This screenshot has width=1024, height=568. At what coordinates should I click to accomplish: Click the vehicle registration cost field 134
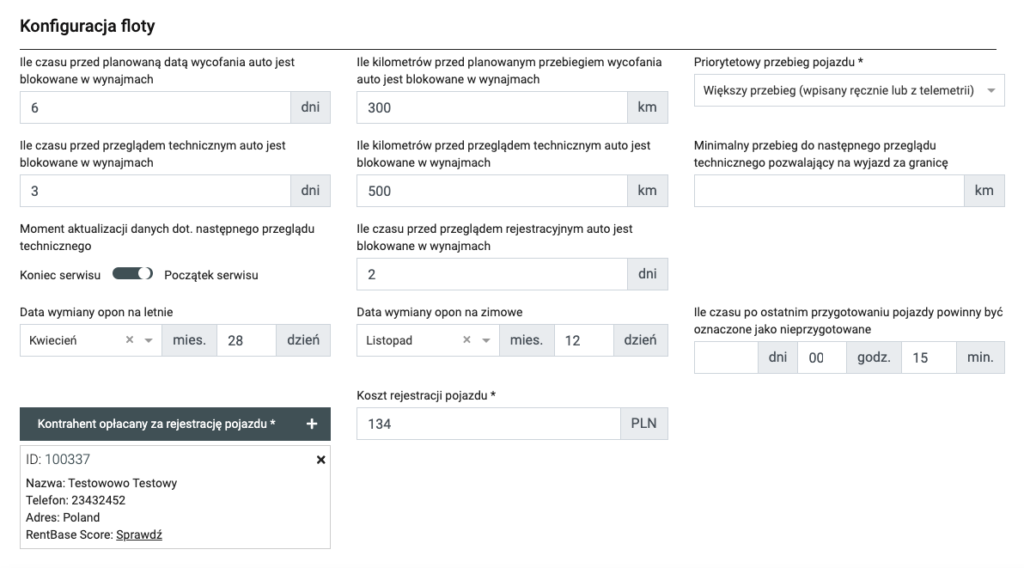(x=488, y=424)
